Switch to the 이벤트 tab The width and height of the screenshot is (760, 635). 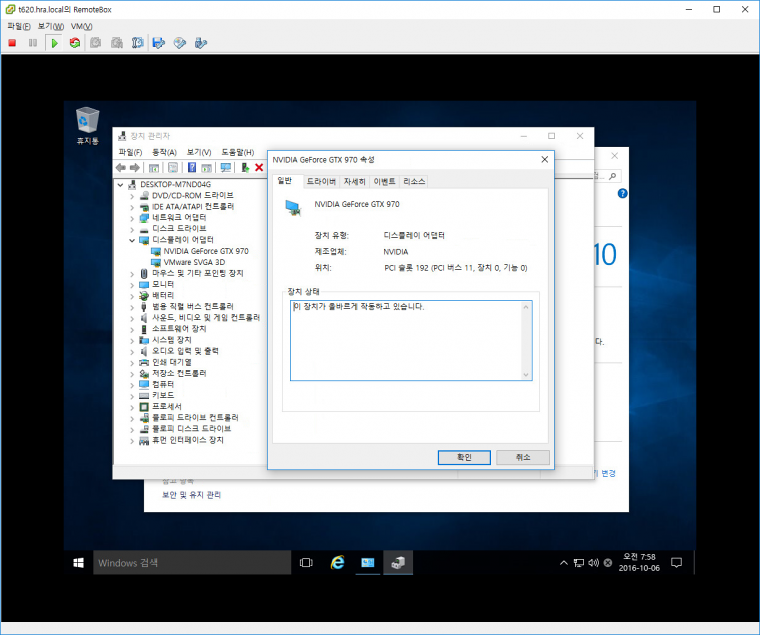(384, 181)
